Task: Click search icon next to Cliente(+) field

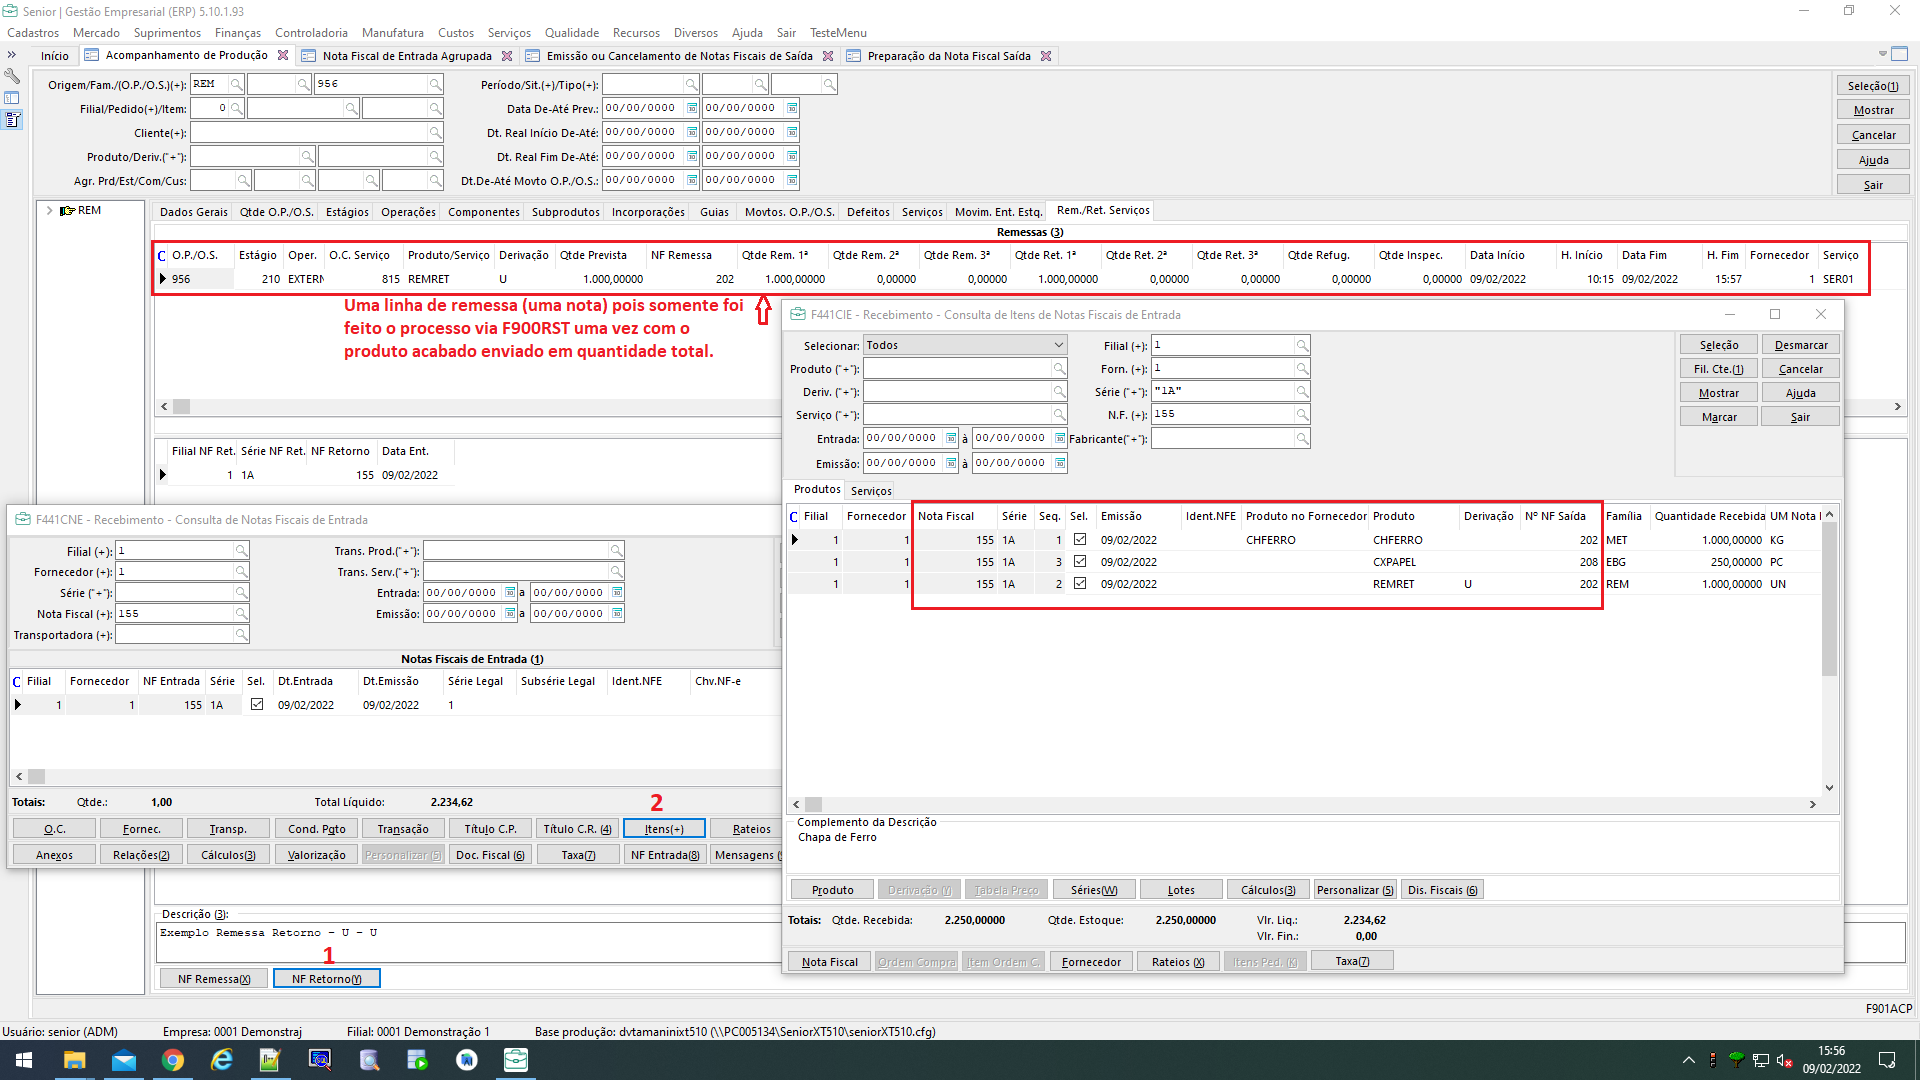Action: pyautogui.click(x=435, y=133)
